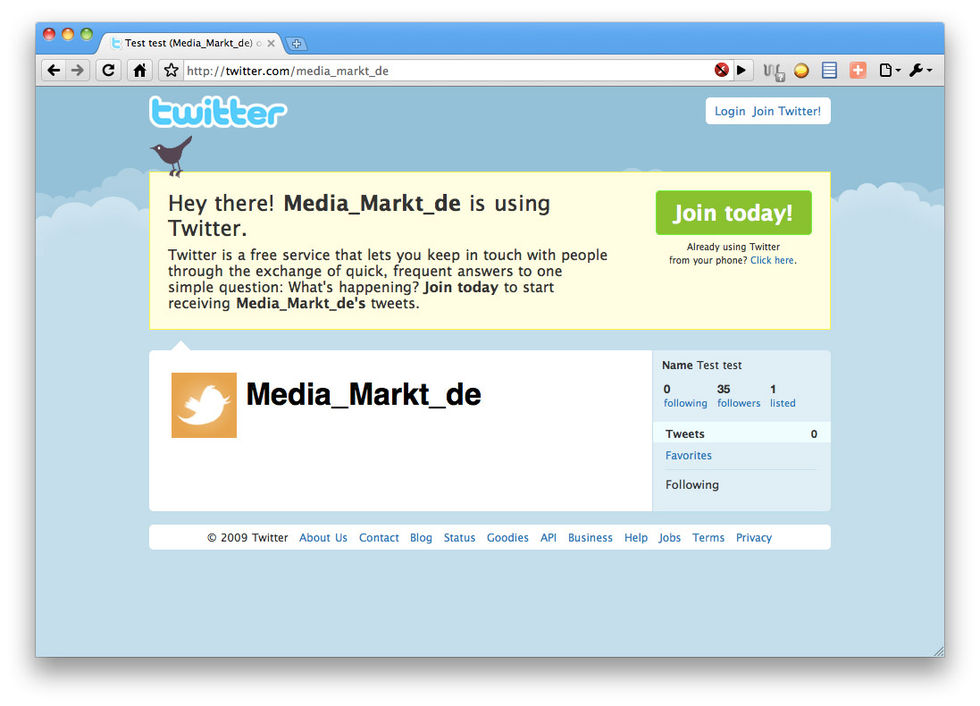Image resolution: width=980 pixels, height=706 pixels.
Task: Bookmark this page with the star icon
Action: click(171, 71)
